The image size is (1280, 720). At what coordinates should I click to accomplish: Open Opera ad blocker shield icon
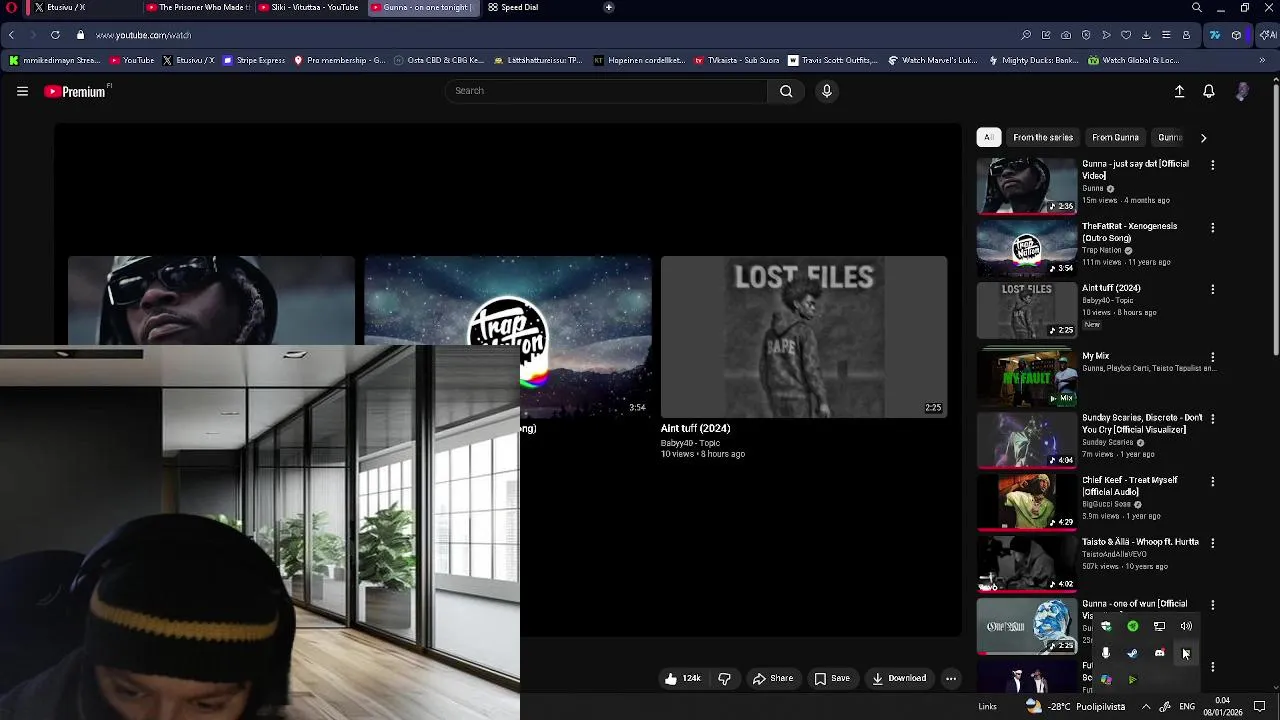pyautogui.click(x=1086, y=35)
